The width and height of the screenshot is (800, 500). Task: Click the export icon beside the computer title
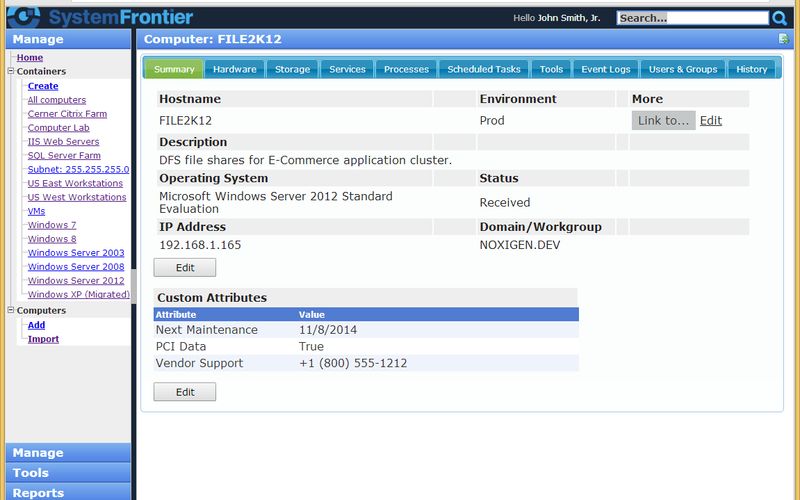(x=783, y=39)
